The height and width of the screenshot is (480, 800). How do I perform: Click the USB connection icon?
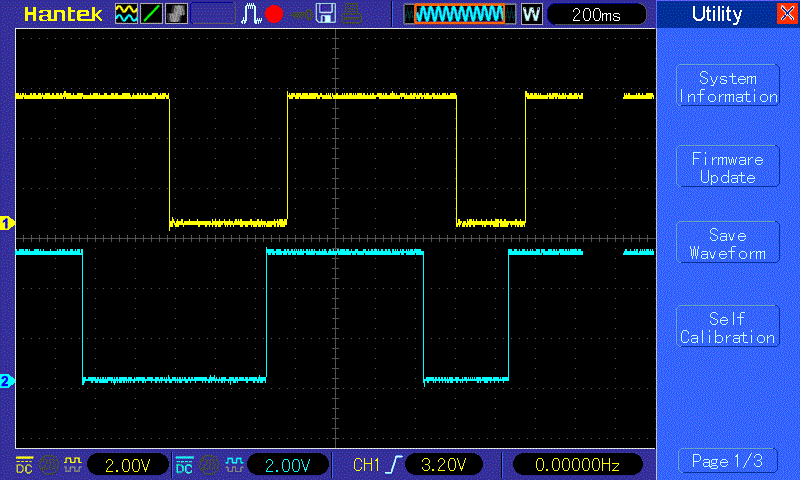tap(299, 14)
